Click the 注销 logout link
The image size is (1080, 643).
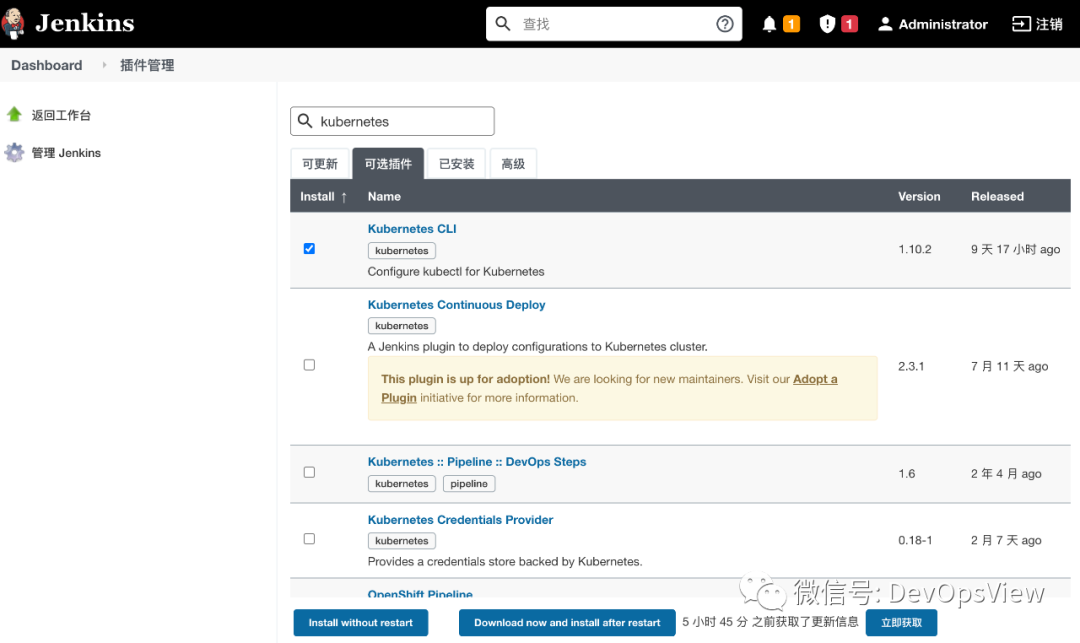[1049, 24]
